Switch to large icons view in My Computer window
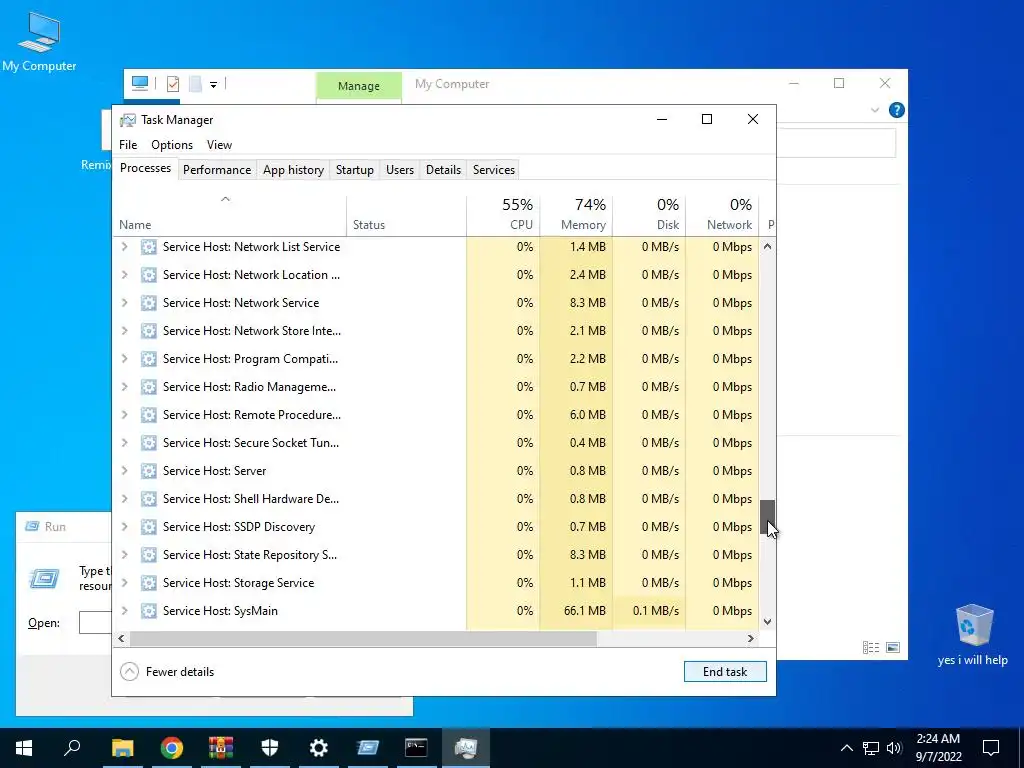 (x=893, y=647)
